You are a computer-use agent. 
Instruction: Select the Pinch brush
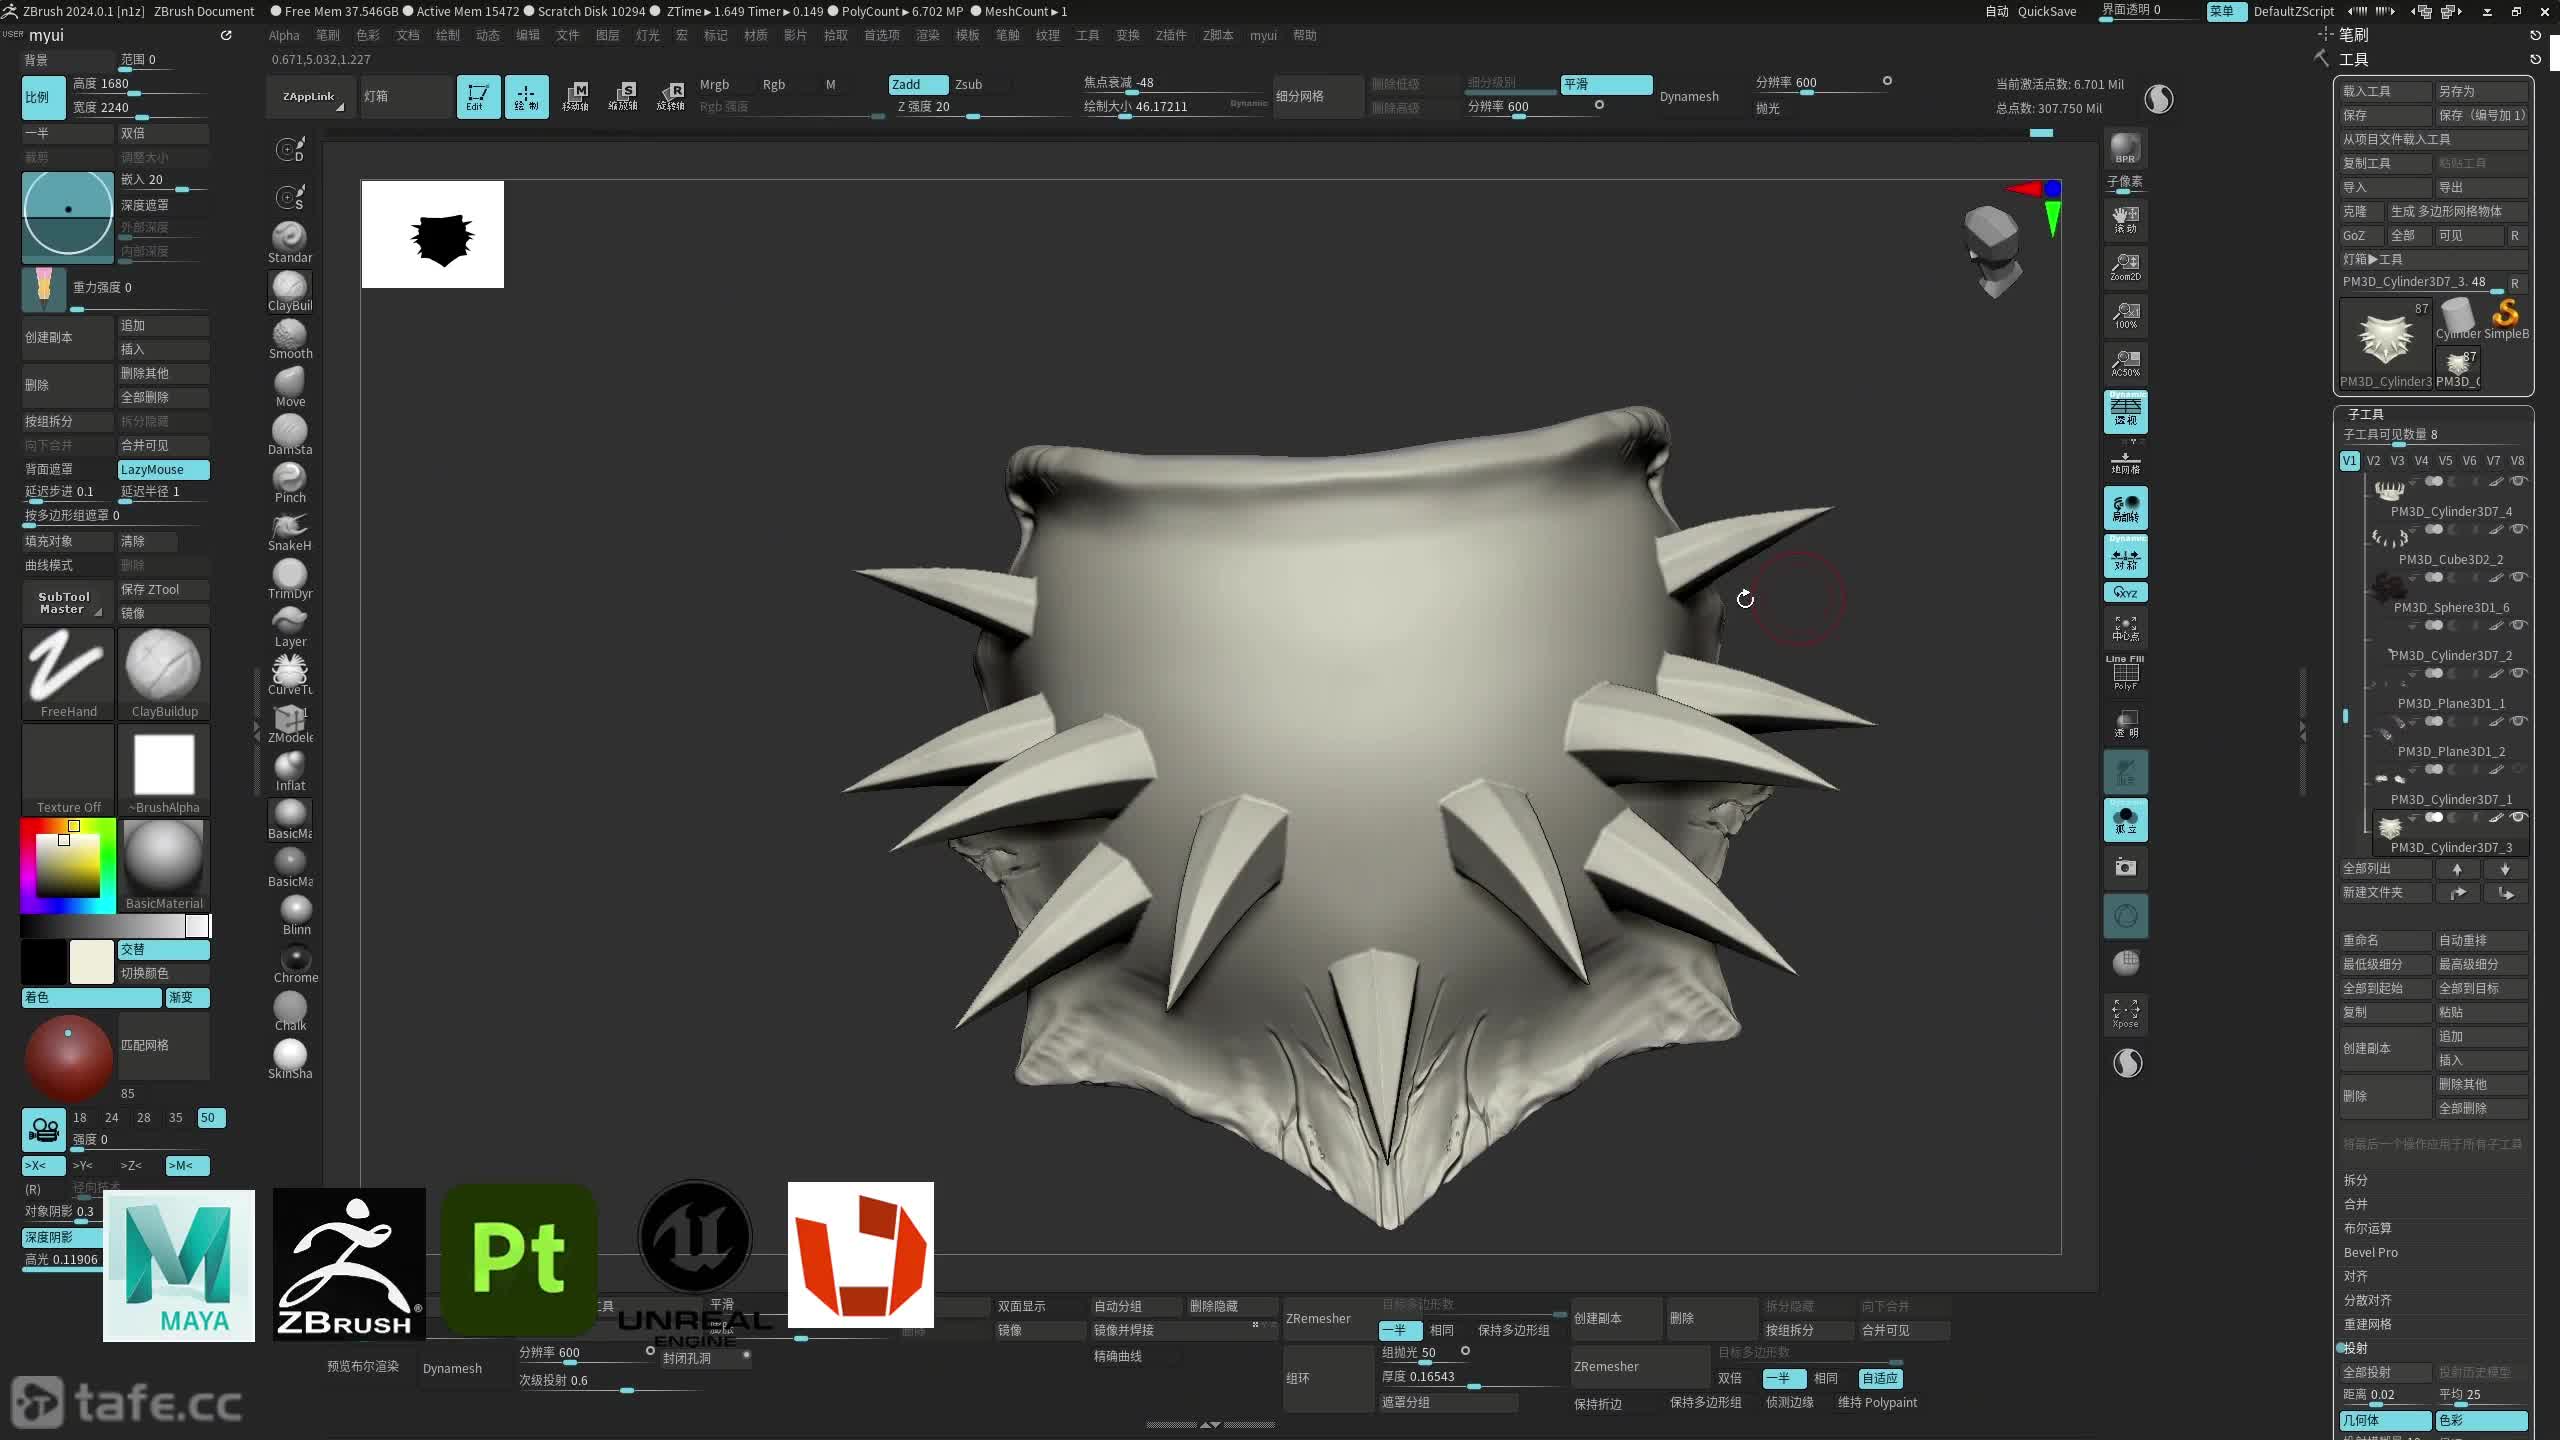tap(290, 482)
